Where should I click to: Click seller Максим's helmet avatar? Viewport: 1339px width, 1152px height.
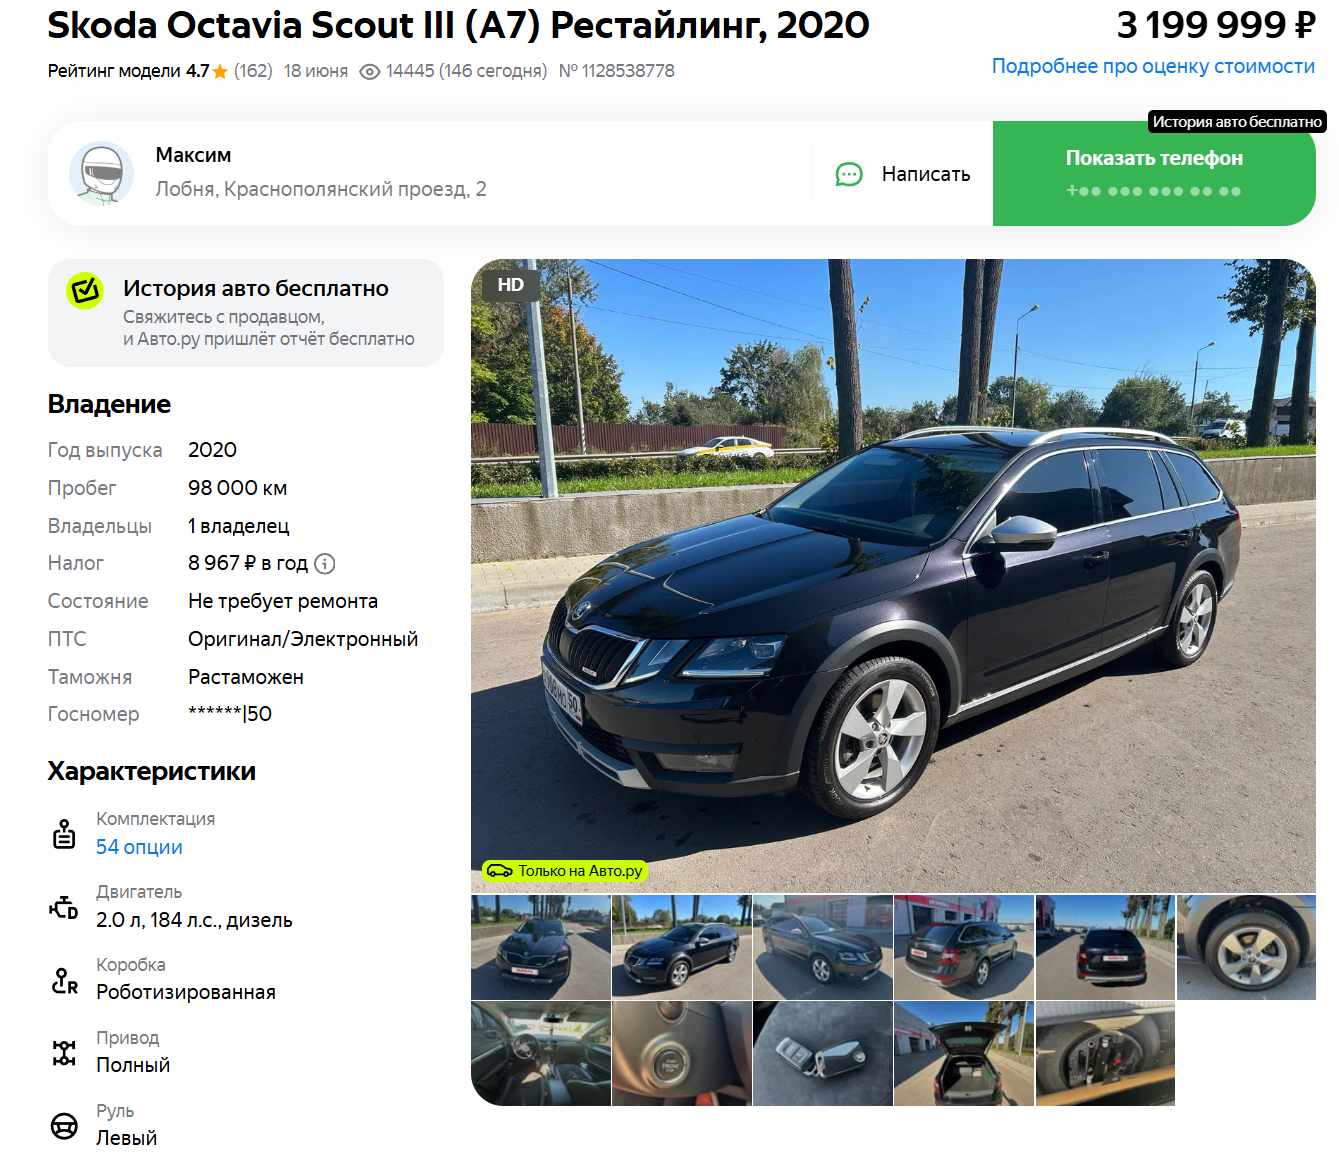(x=101, y=174)
